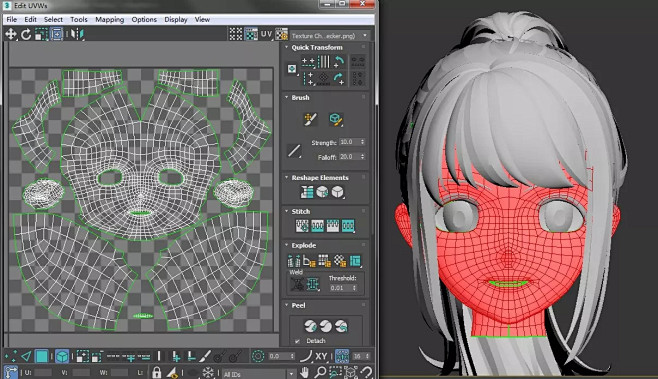Click Align Vertically in Quick Transform
Viewport: 658px width, 379px height.
point(308,78)
